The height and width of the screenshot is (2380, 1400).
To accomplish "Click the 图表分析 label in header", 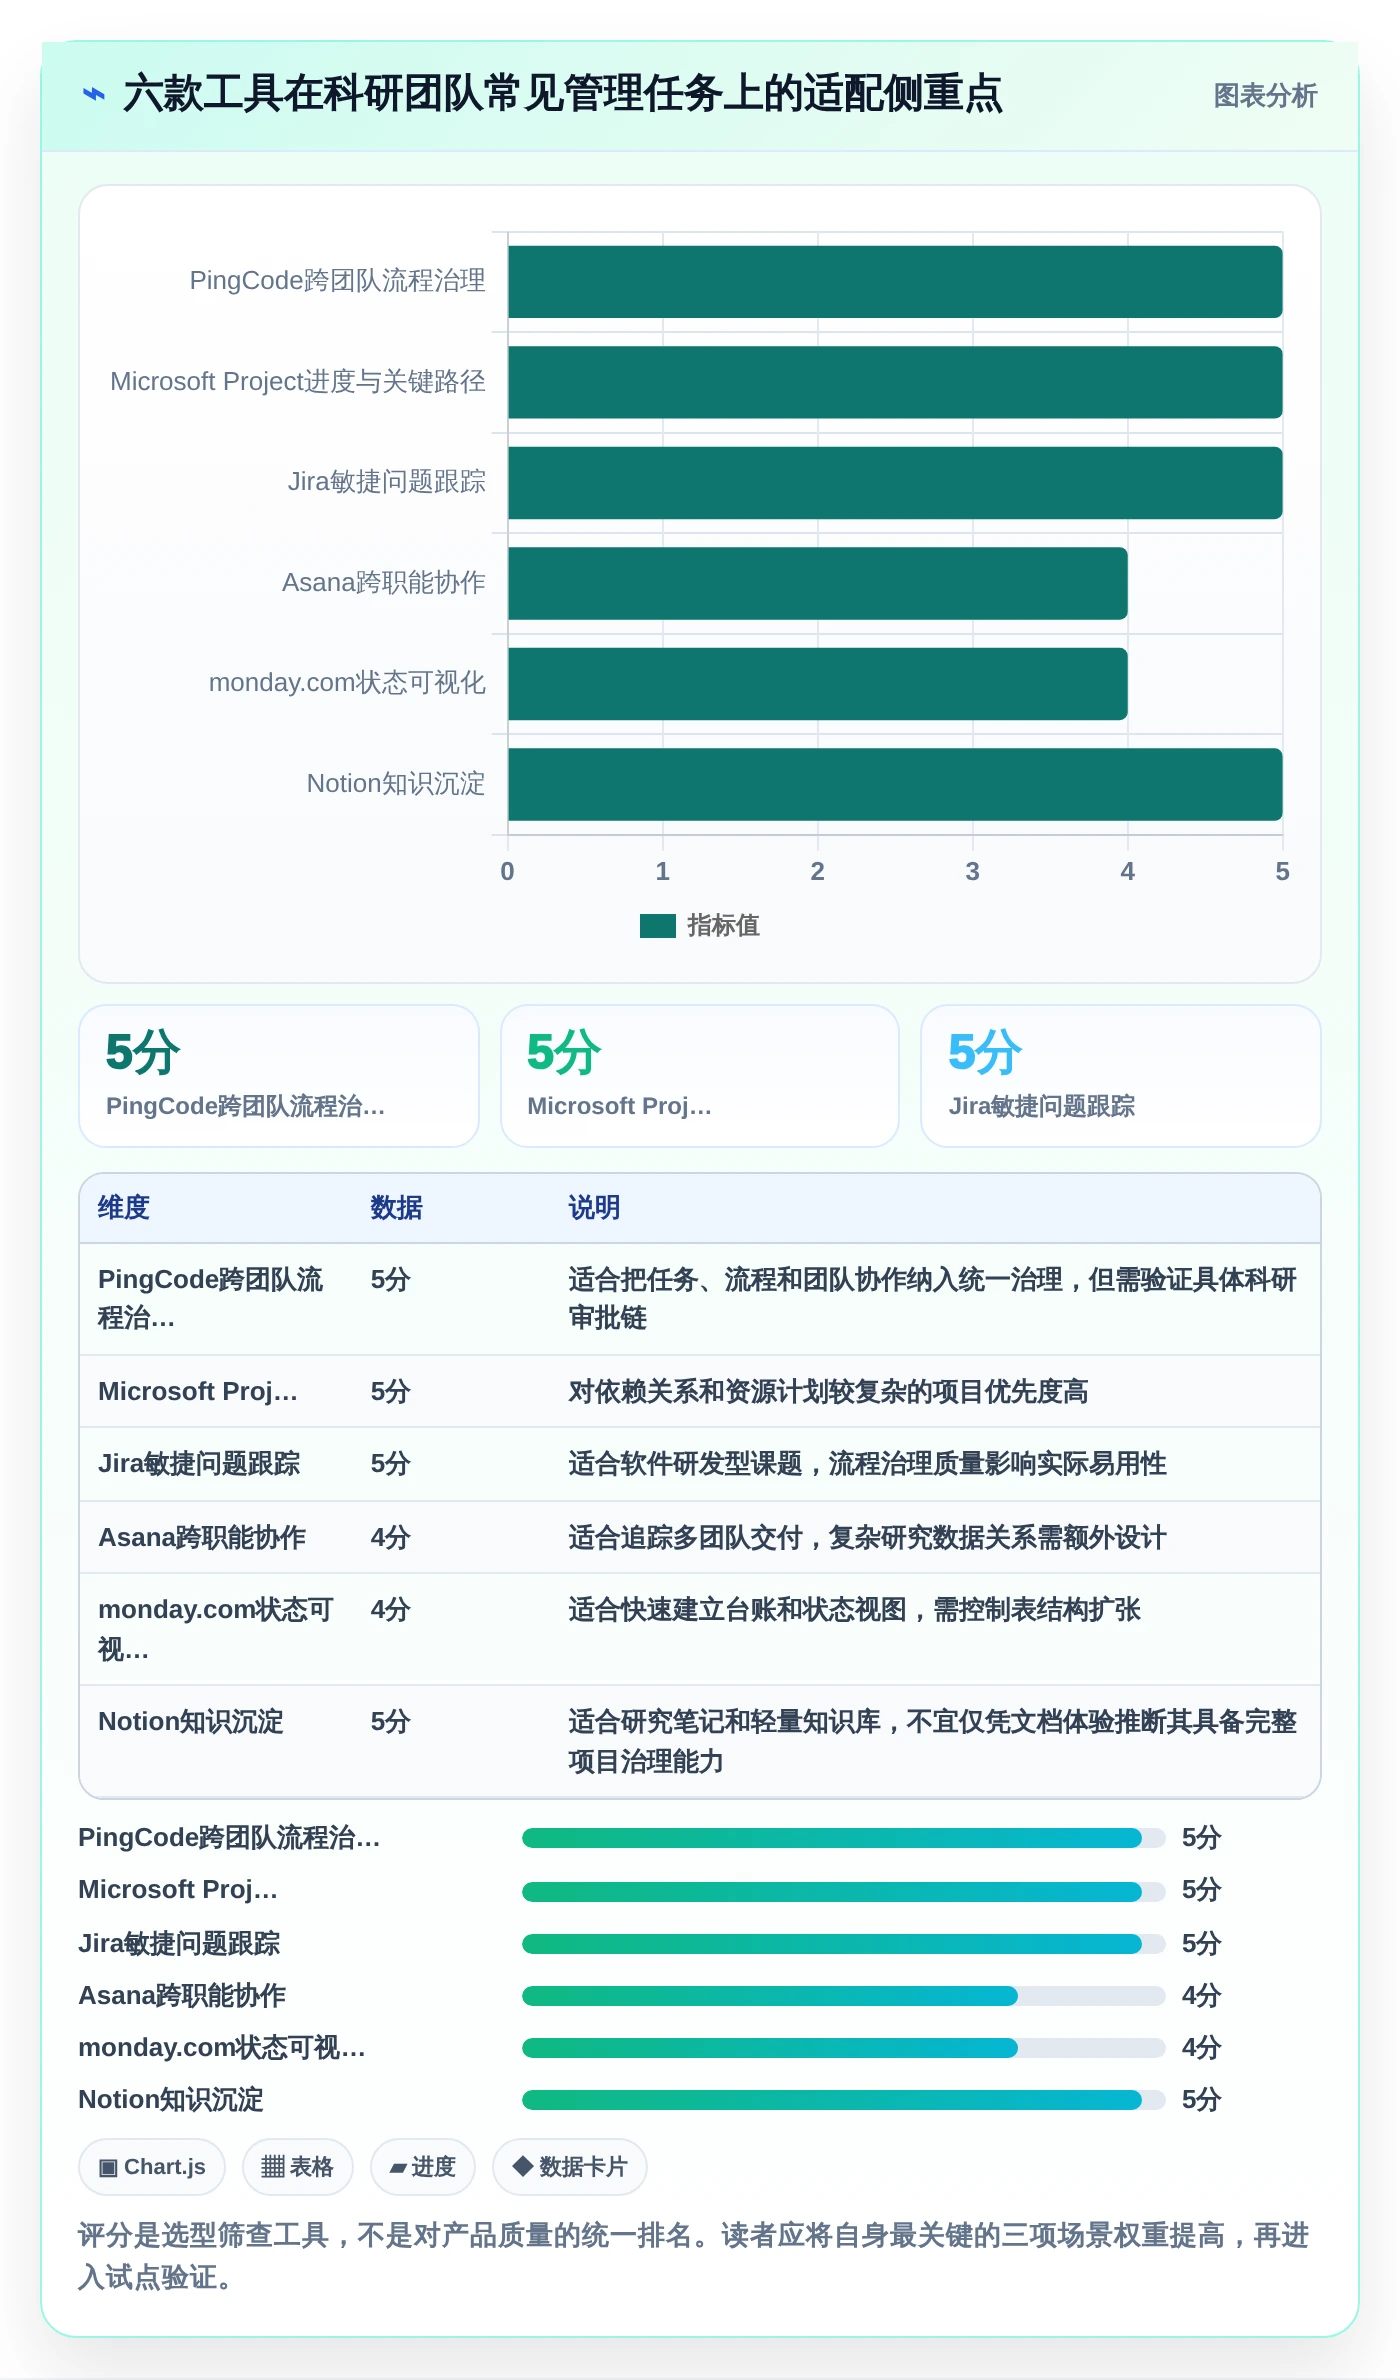I will coord(1265,96).
